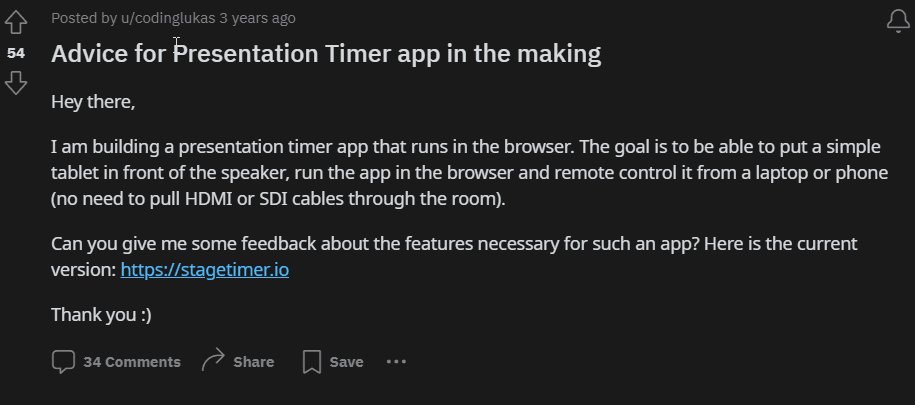
Task: Toggle post notifications with the bell icon
Action: (x=898, y=22)
